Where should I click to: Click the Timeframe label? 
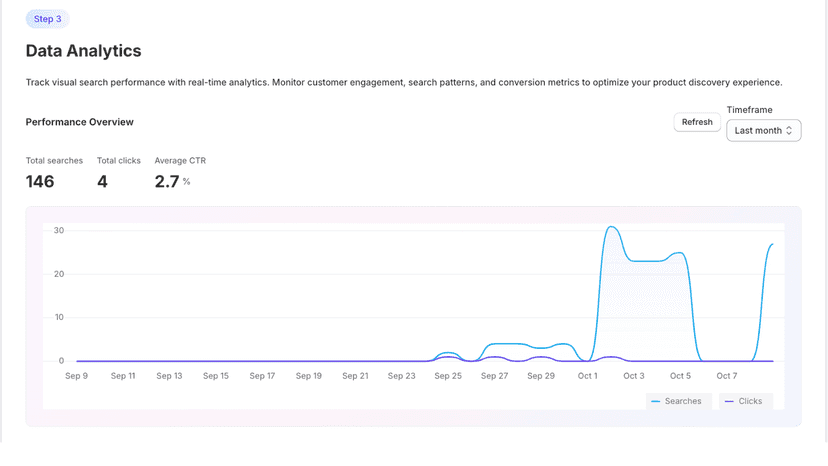(x=749, y=110)
